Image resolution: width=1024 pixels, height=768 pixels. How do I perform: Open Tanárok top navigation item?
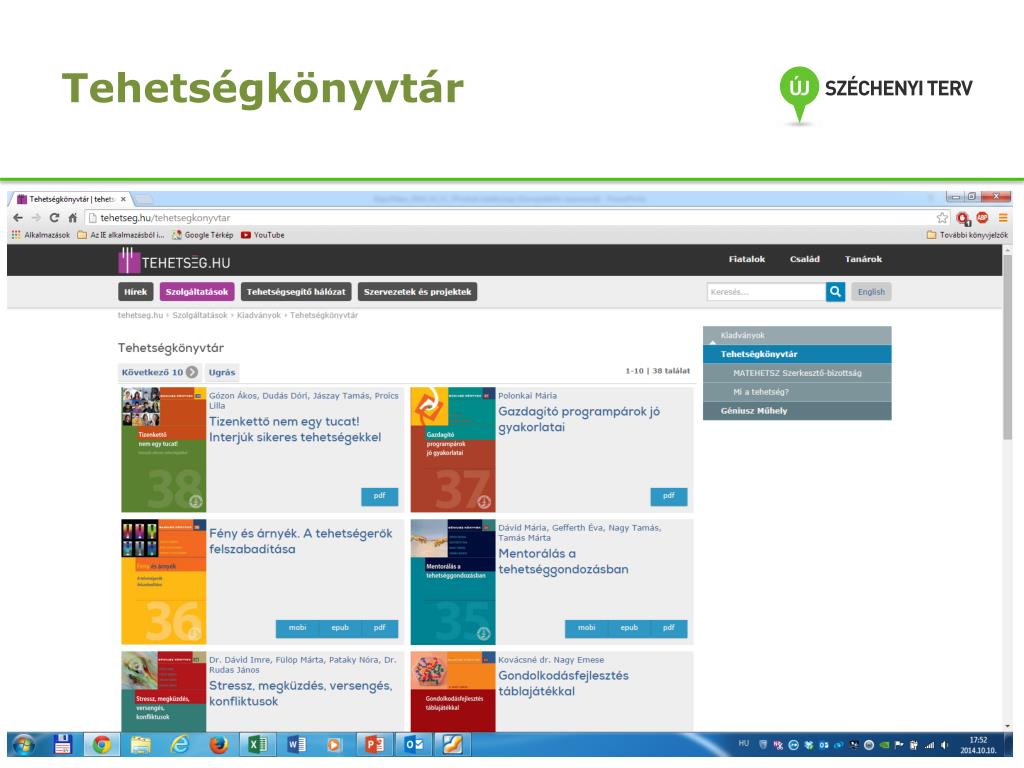[863, 259]
